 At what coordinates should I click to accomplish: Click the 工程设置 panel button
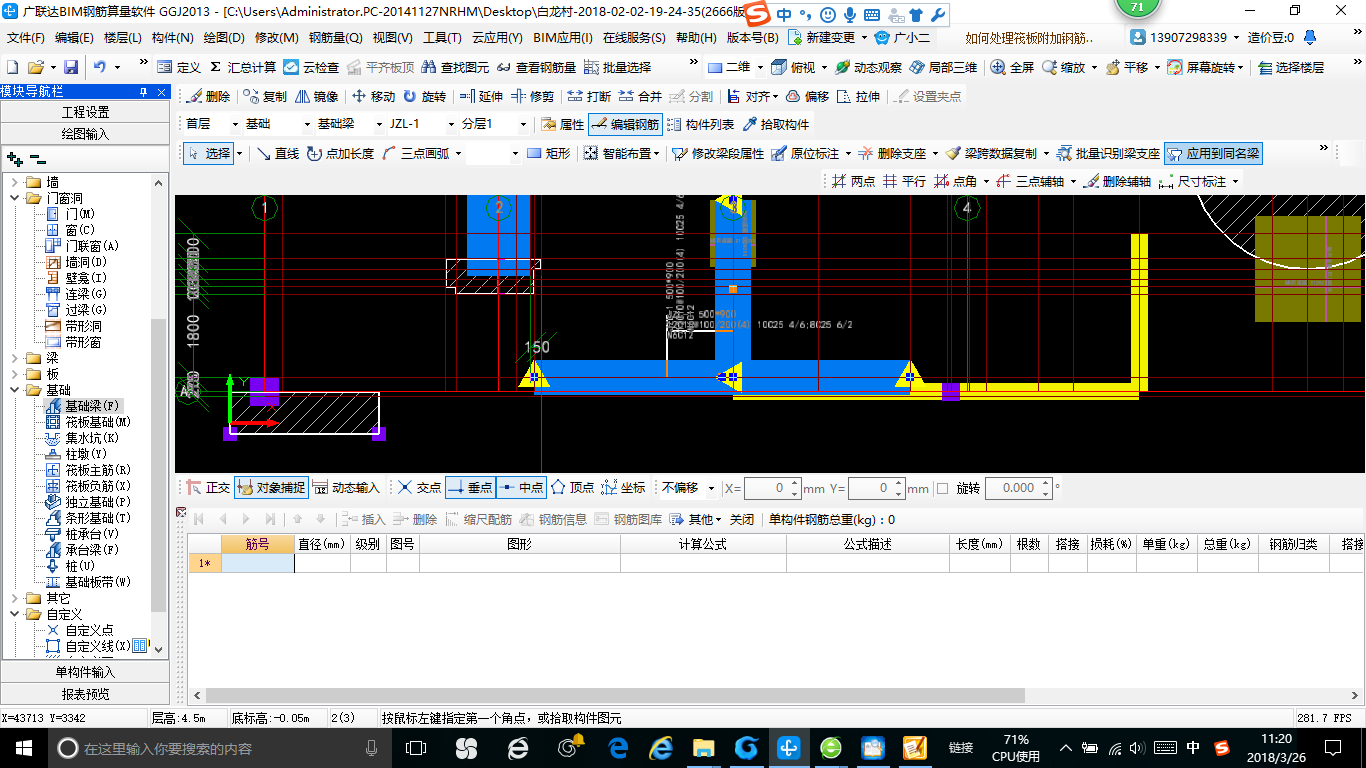(85, 112)
